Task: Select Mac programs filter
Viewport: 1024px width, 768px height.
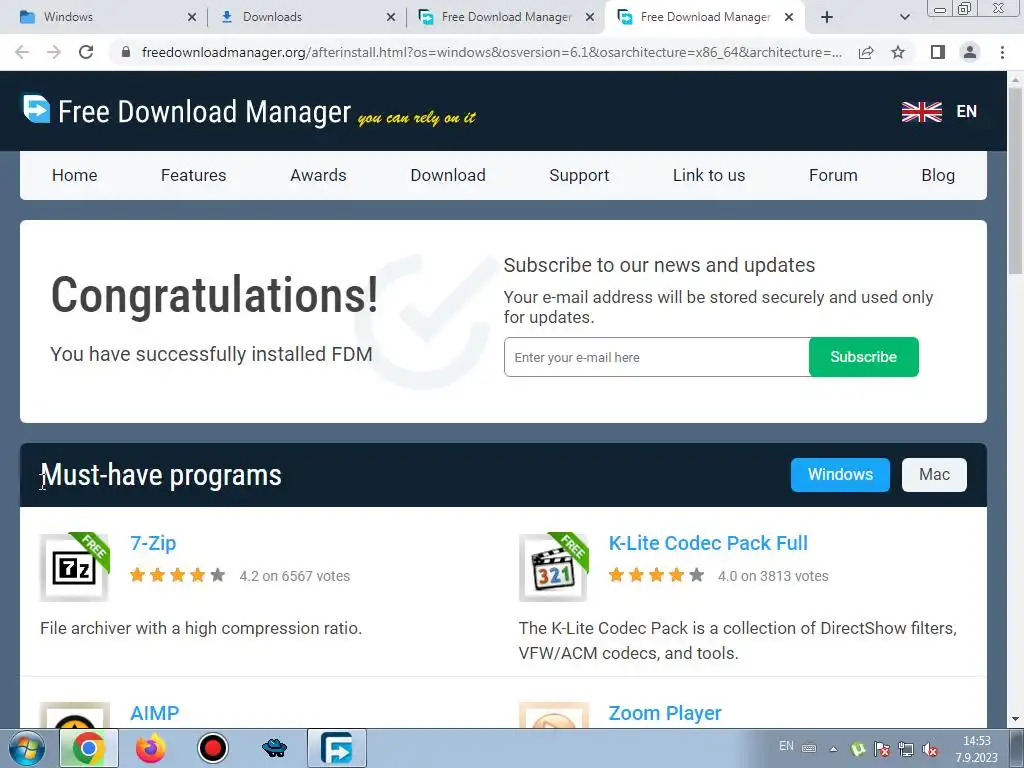Action: pyautogui.click(x=934, y=475)
